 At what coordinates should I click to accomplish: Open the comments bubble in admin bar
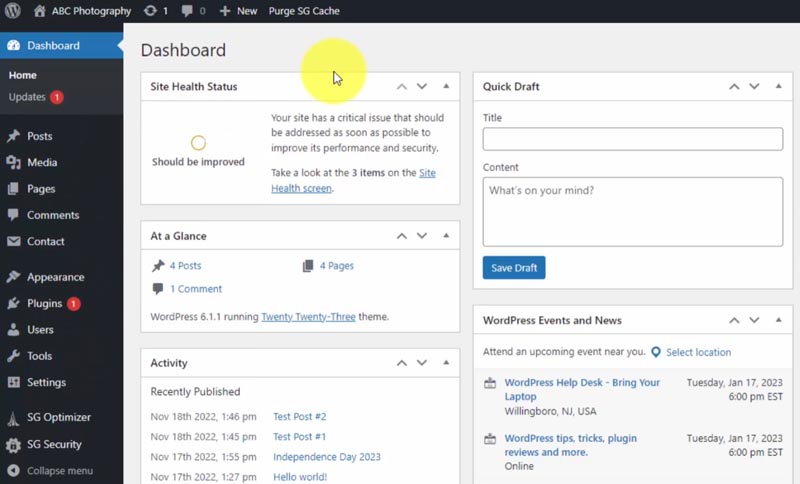point(187,10)
